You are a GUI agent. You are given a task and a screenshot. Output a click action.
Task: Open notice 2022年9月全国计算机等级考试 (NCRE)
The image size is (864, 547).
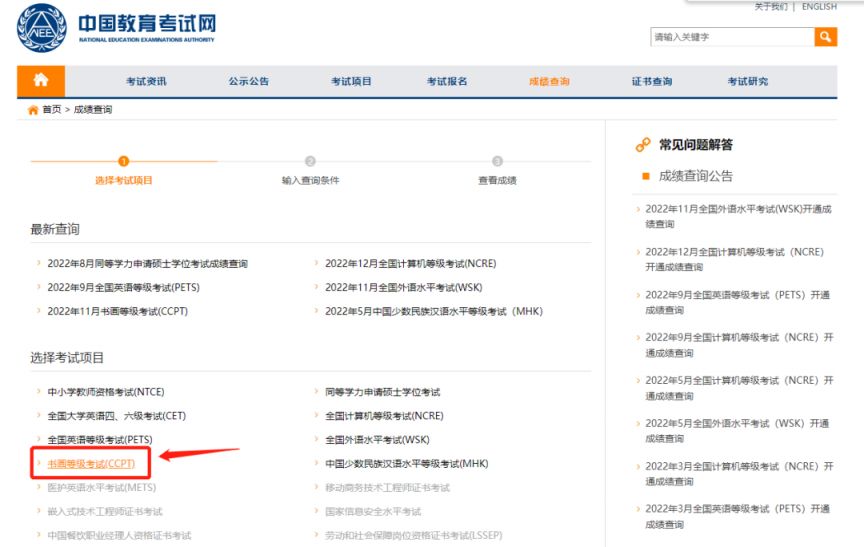(739, 345)
